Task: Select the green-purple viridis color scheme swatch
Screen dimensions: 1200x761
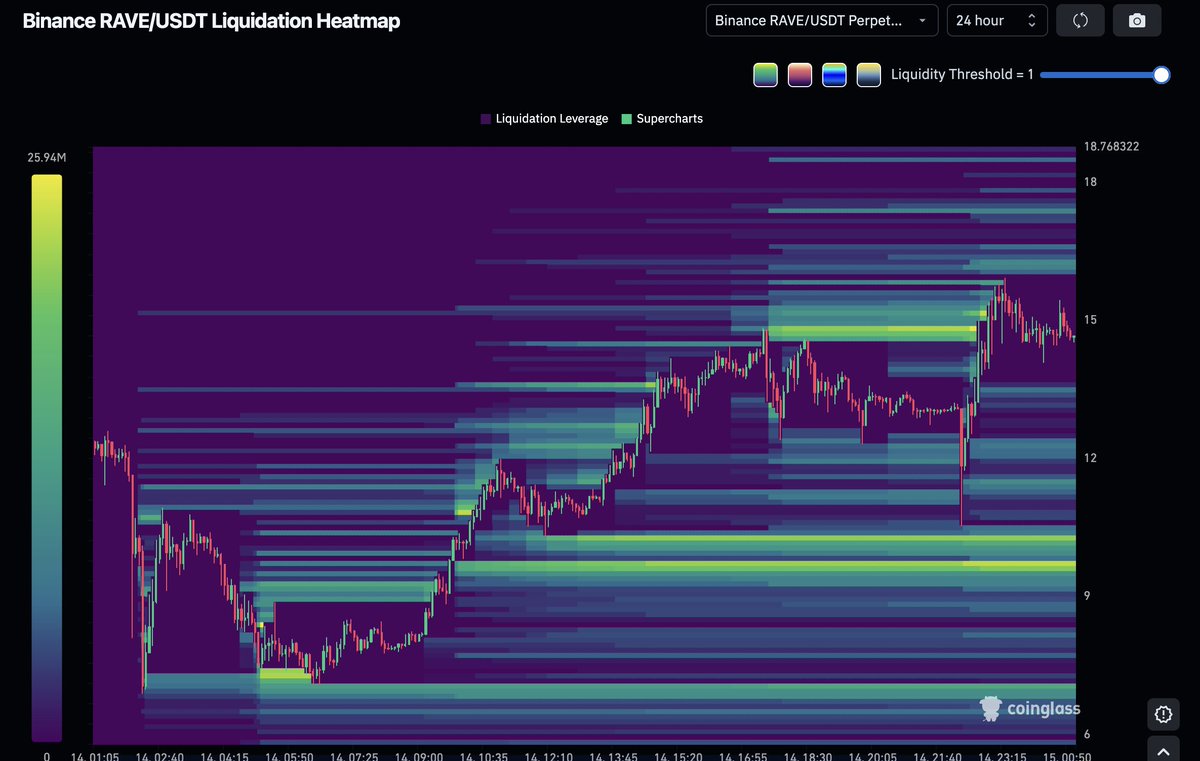Action: (765, 75)
